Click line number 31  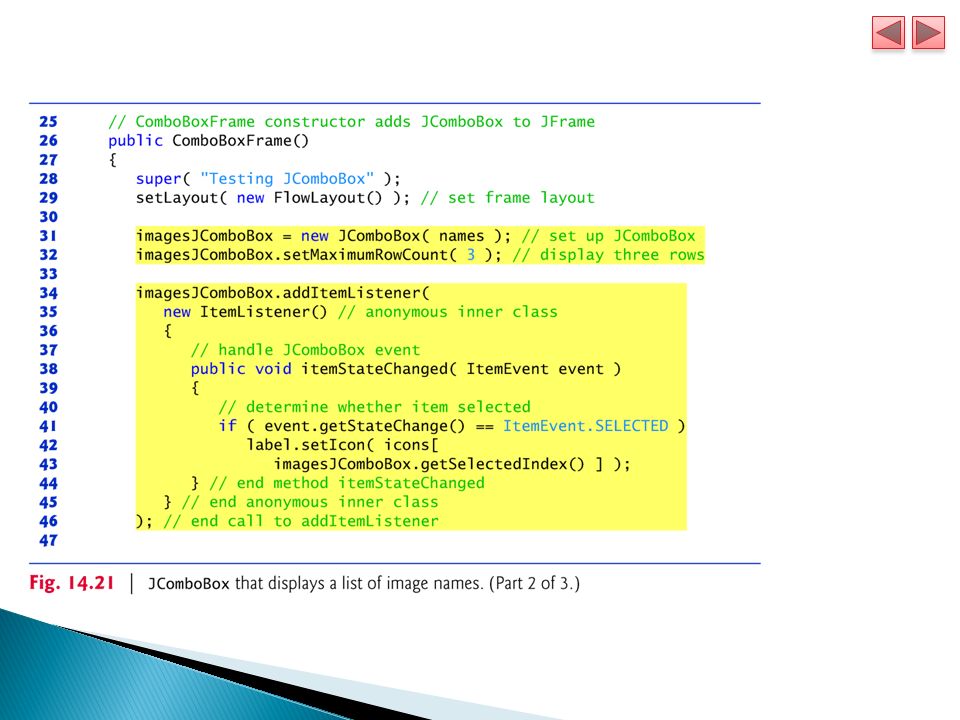pos(48,236)
